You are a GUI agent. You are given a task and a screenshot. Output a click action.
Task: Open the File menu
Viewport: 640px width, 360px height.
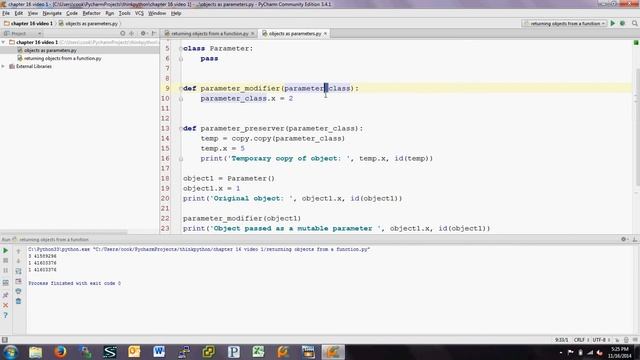click(6, 13)
